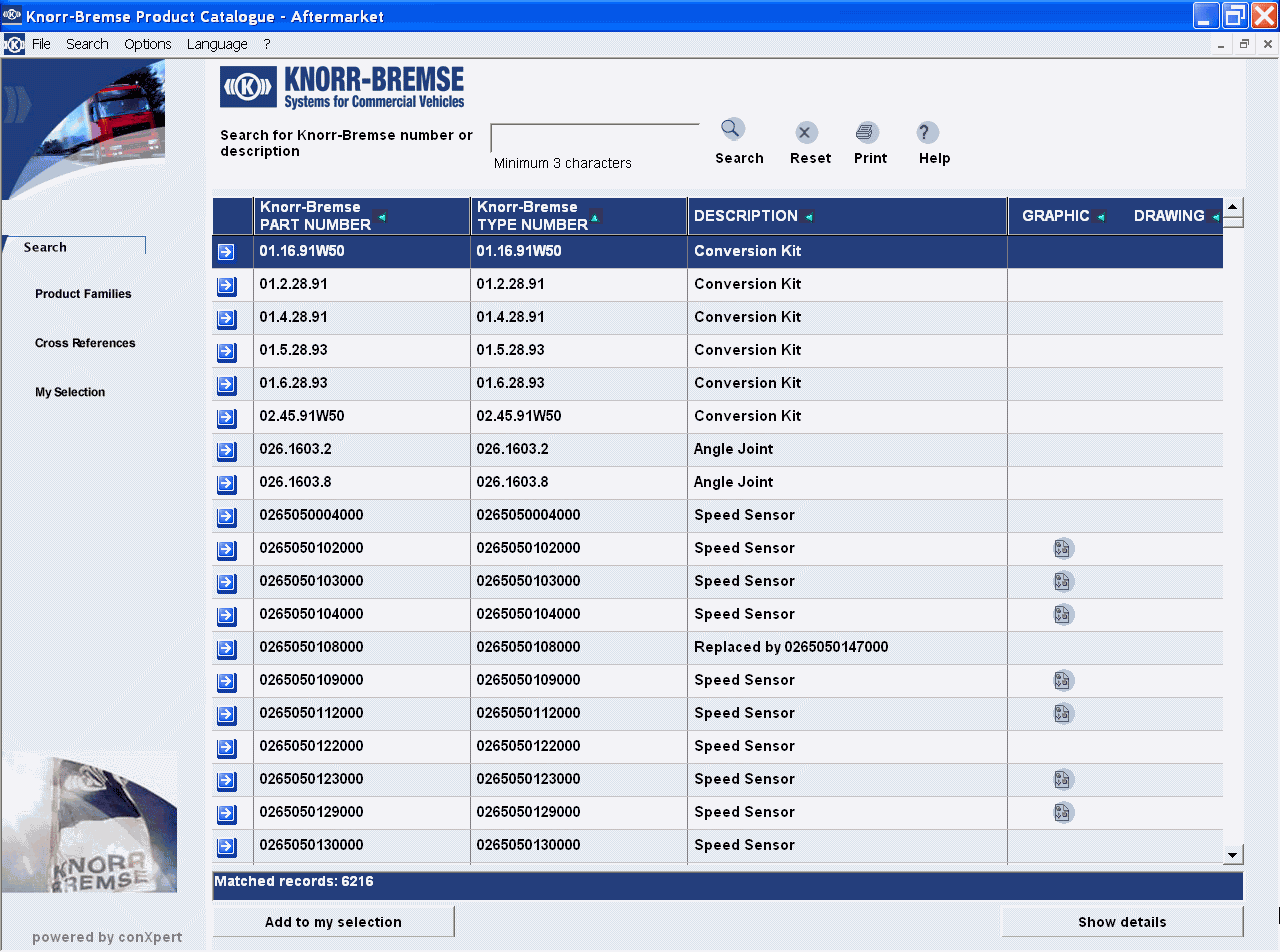Click scrollbar down arrow in results table
Image resolution: width=1280 pixels, height=952 pixels.
pos(1233,854)
